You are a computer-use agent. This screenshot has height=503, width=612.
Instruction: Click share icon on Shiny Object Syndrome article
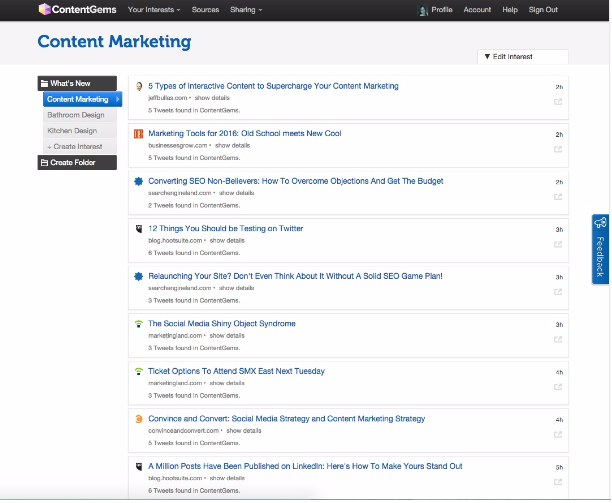tap(558, 340)
